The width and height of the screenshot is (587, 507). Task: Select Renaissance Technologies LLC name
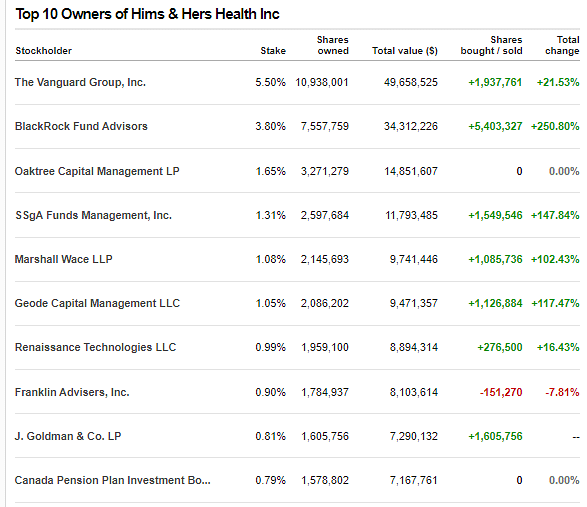95,347
